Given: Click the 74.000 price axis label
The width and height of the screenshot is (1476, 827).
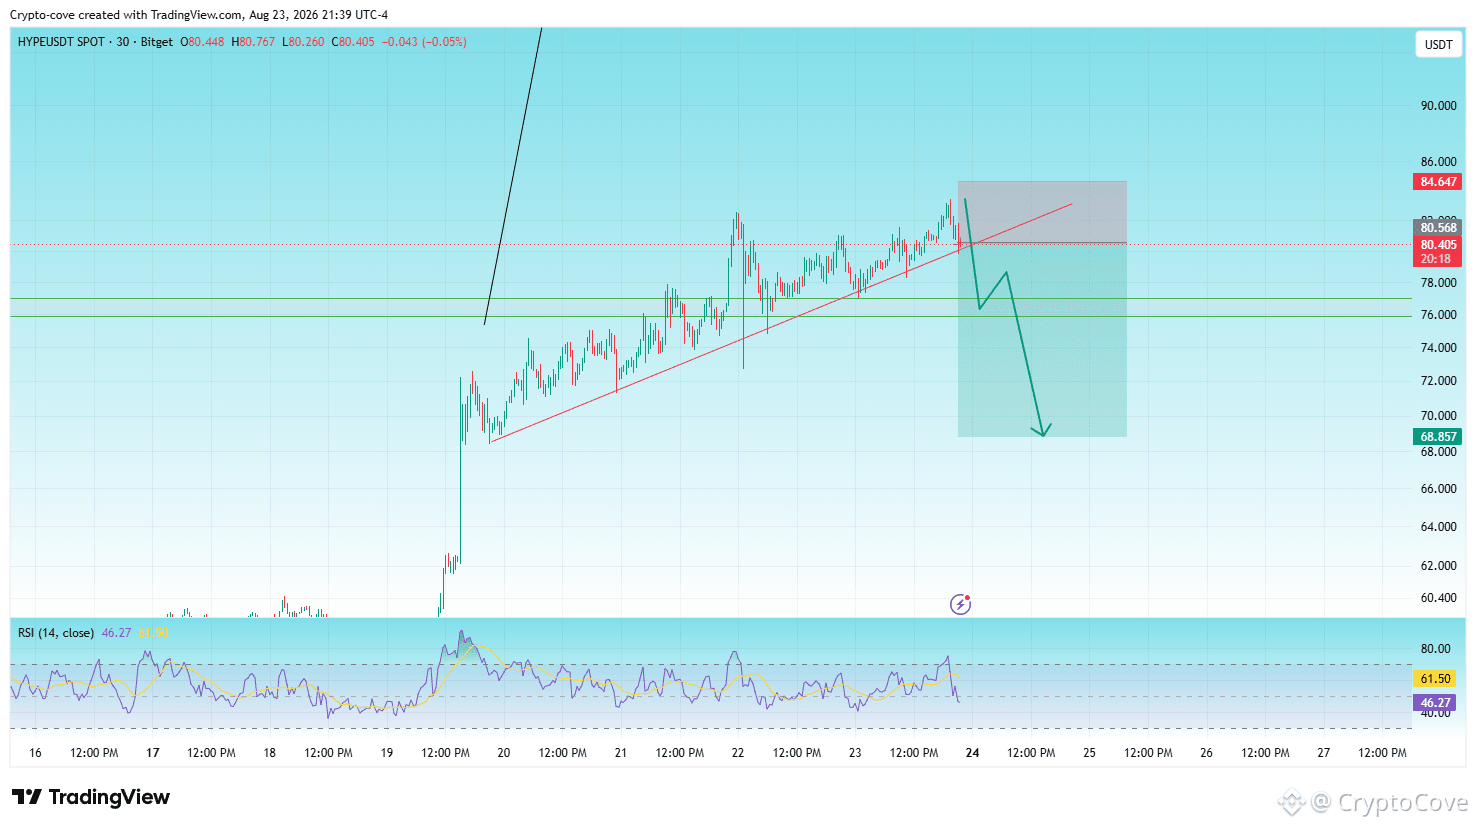Looking at the screenshot, I should point(1438,348).
